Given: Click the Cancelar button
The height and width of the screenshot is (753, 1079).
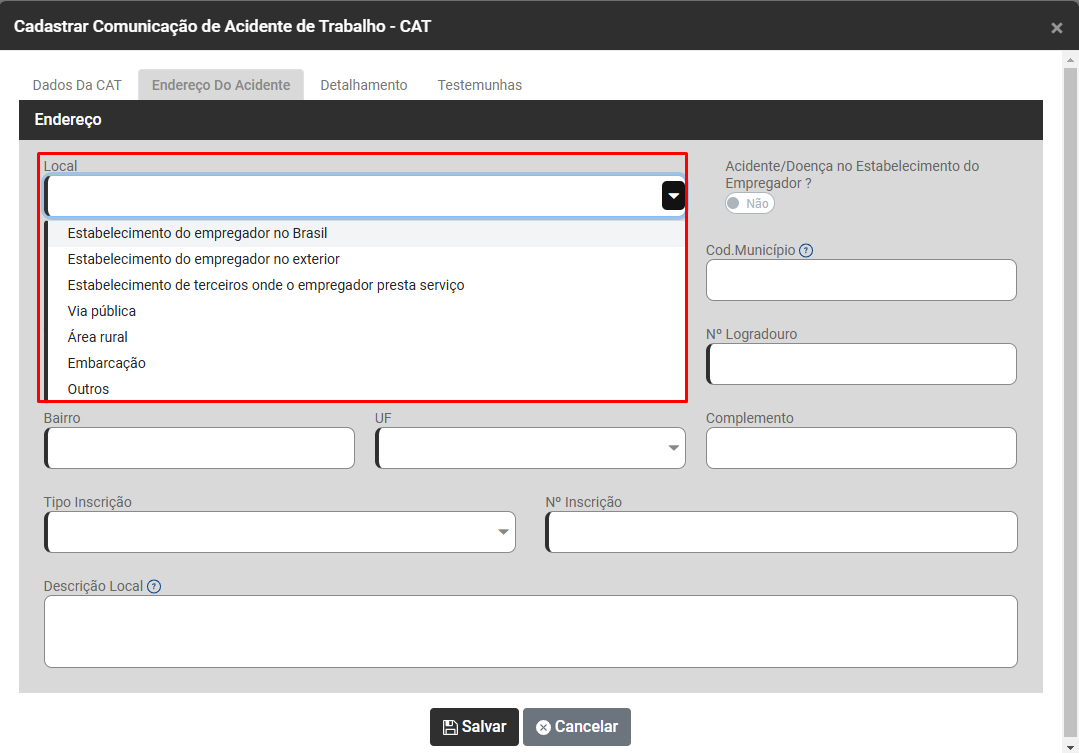Looking at the screenshot, I should 577,727.
